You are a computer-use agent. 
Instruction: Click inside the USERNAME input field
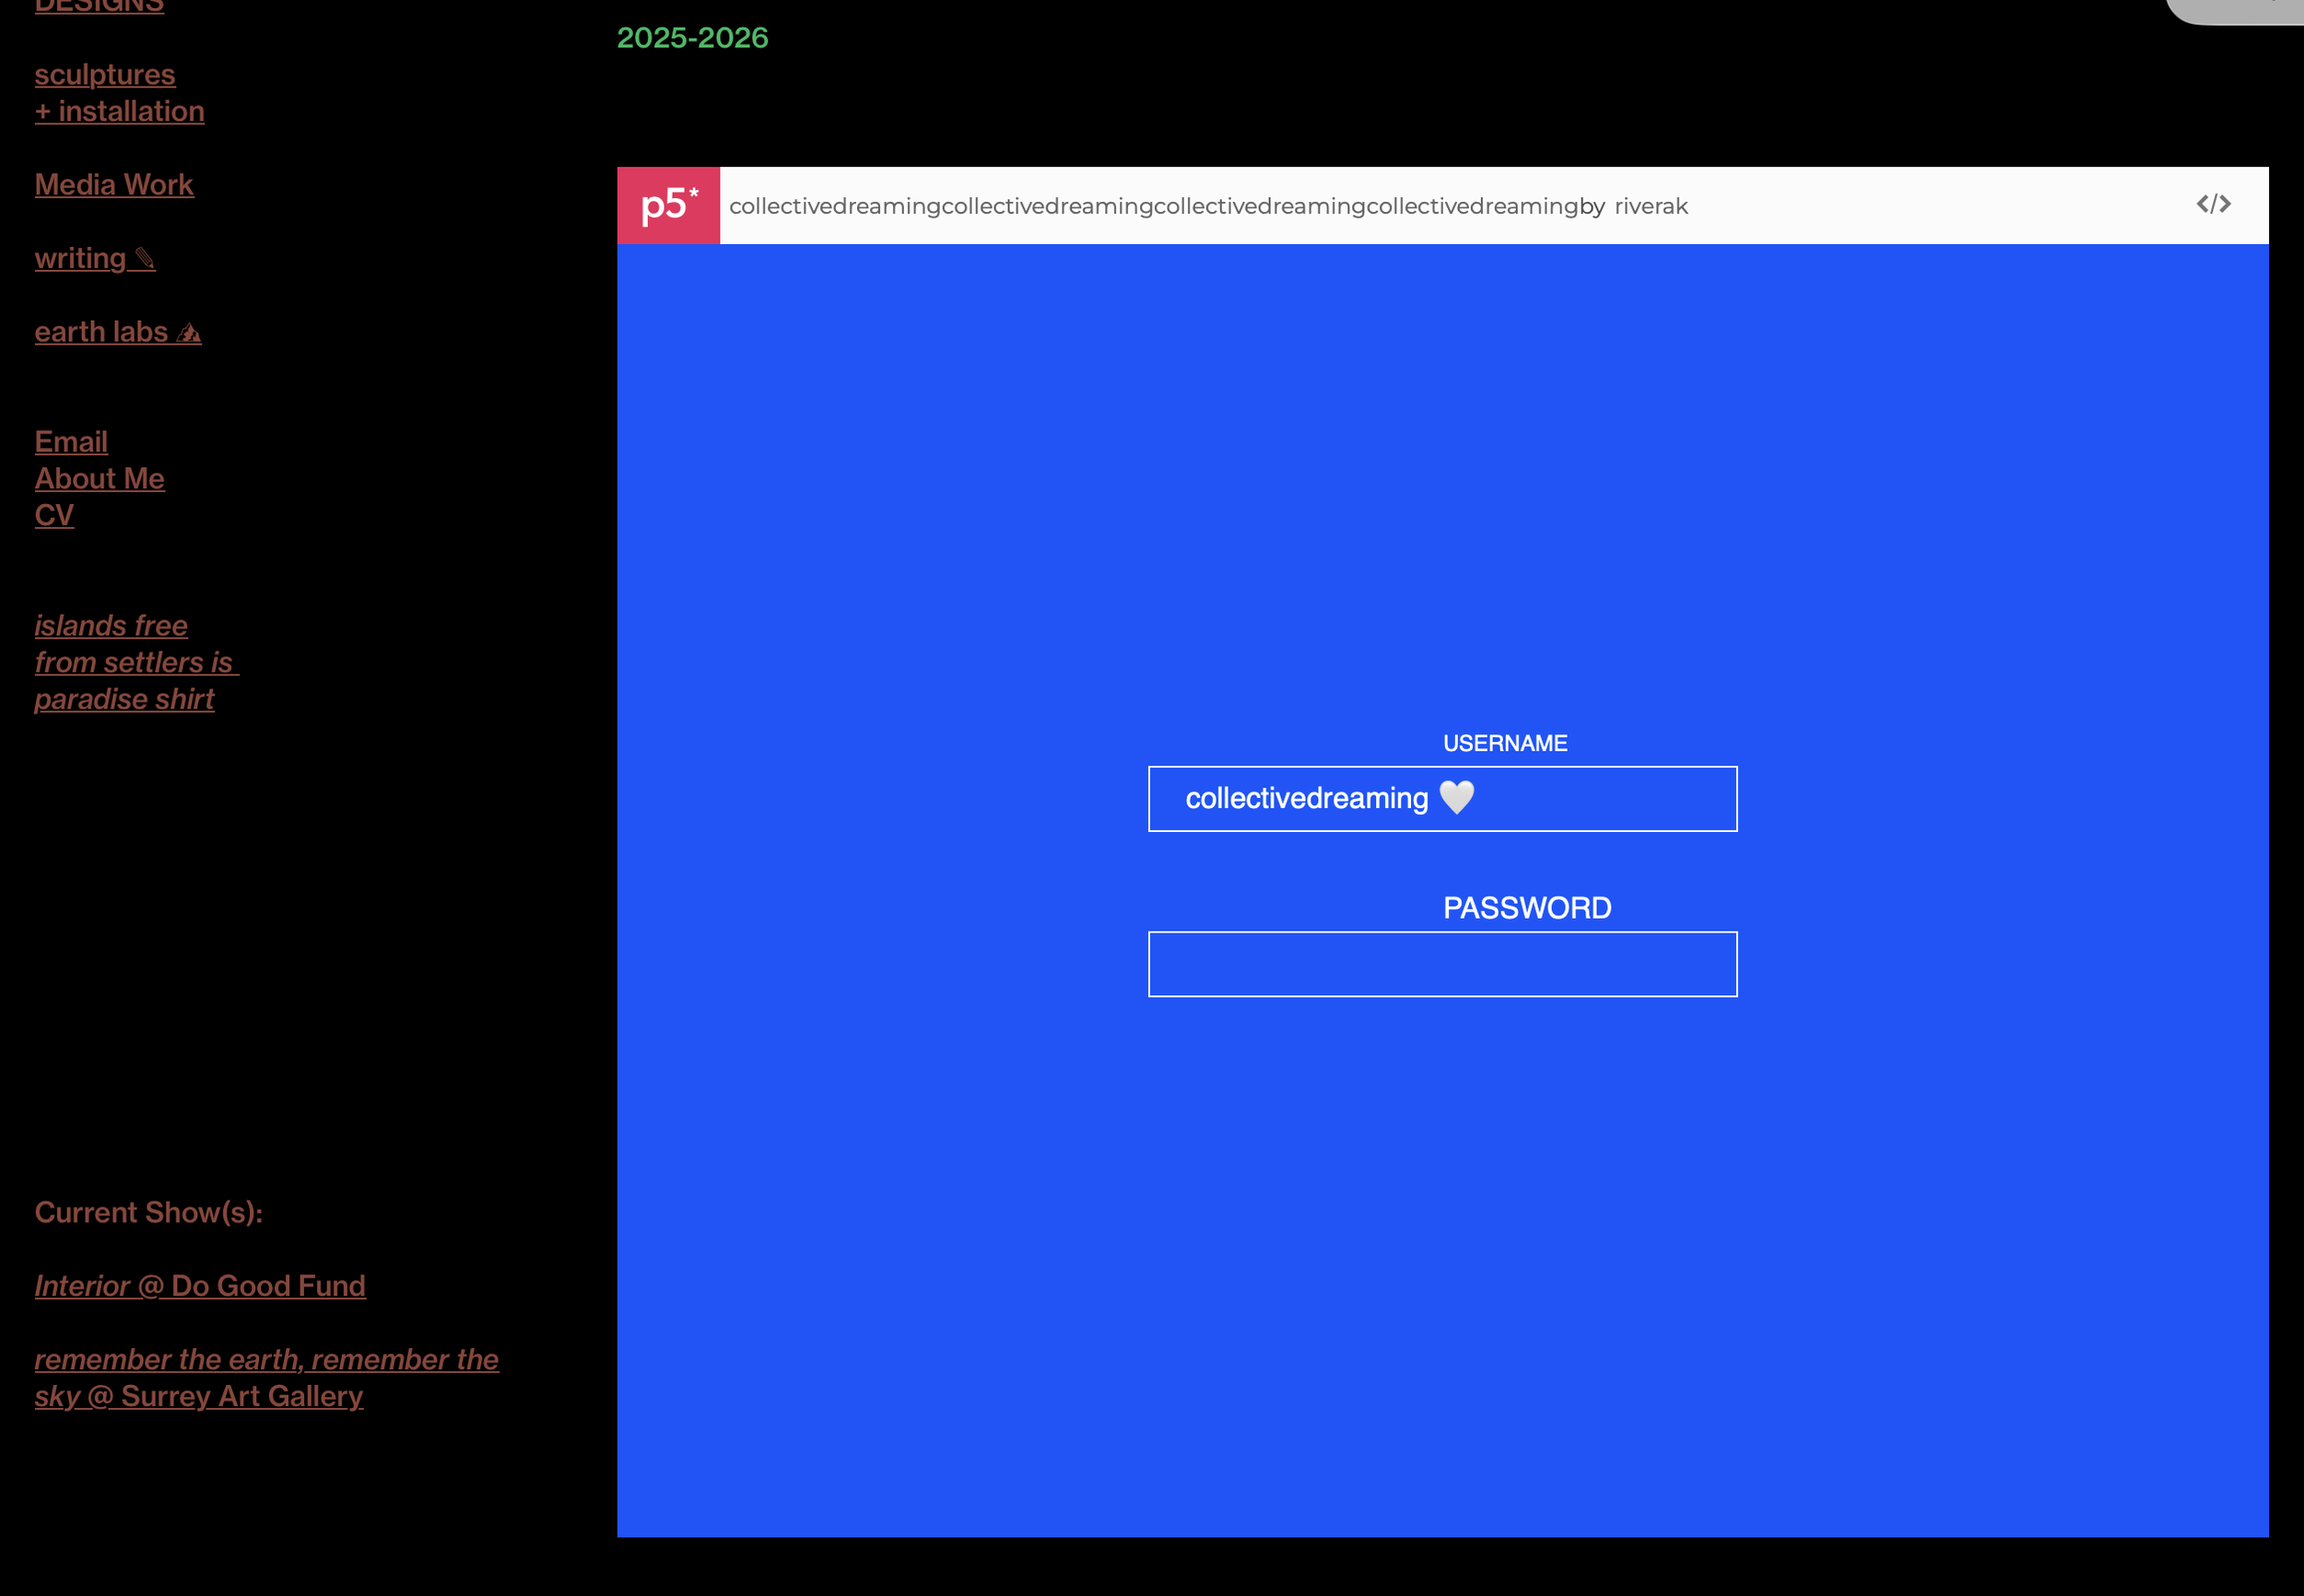[x=1600, y=799]
